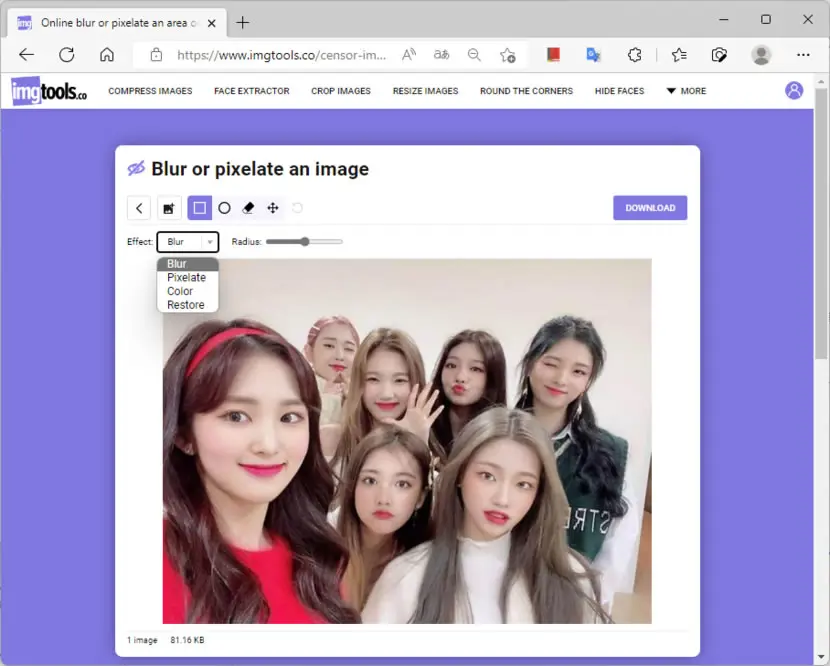Click the back arrow in toolbar

point(139,208)
